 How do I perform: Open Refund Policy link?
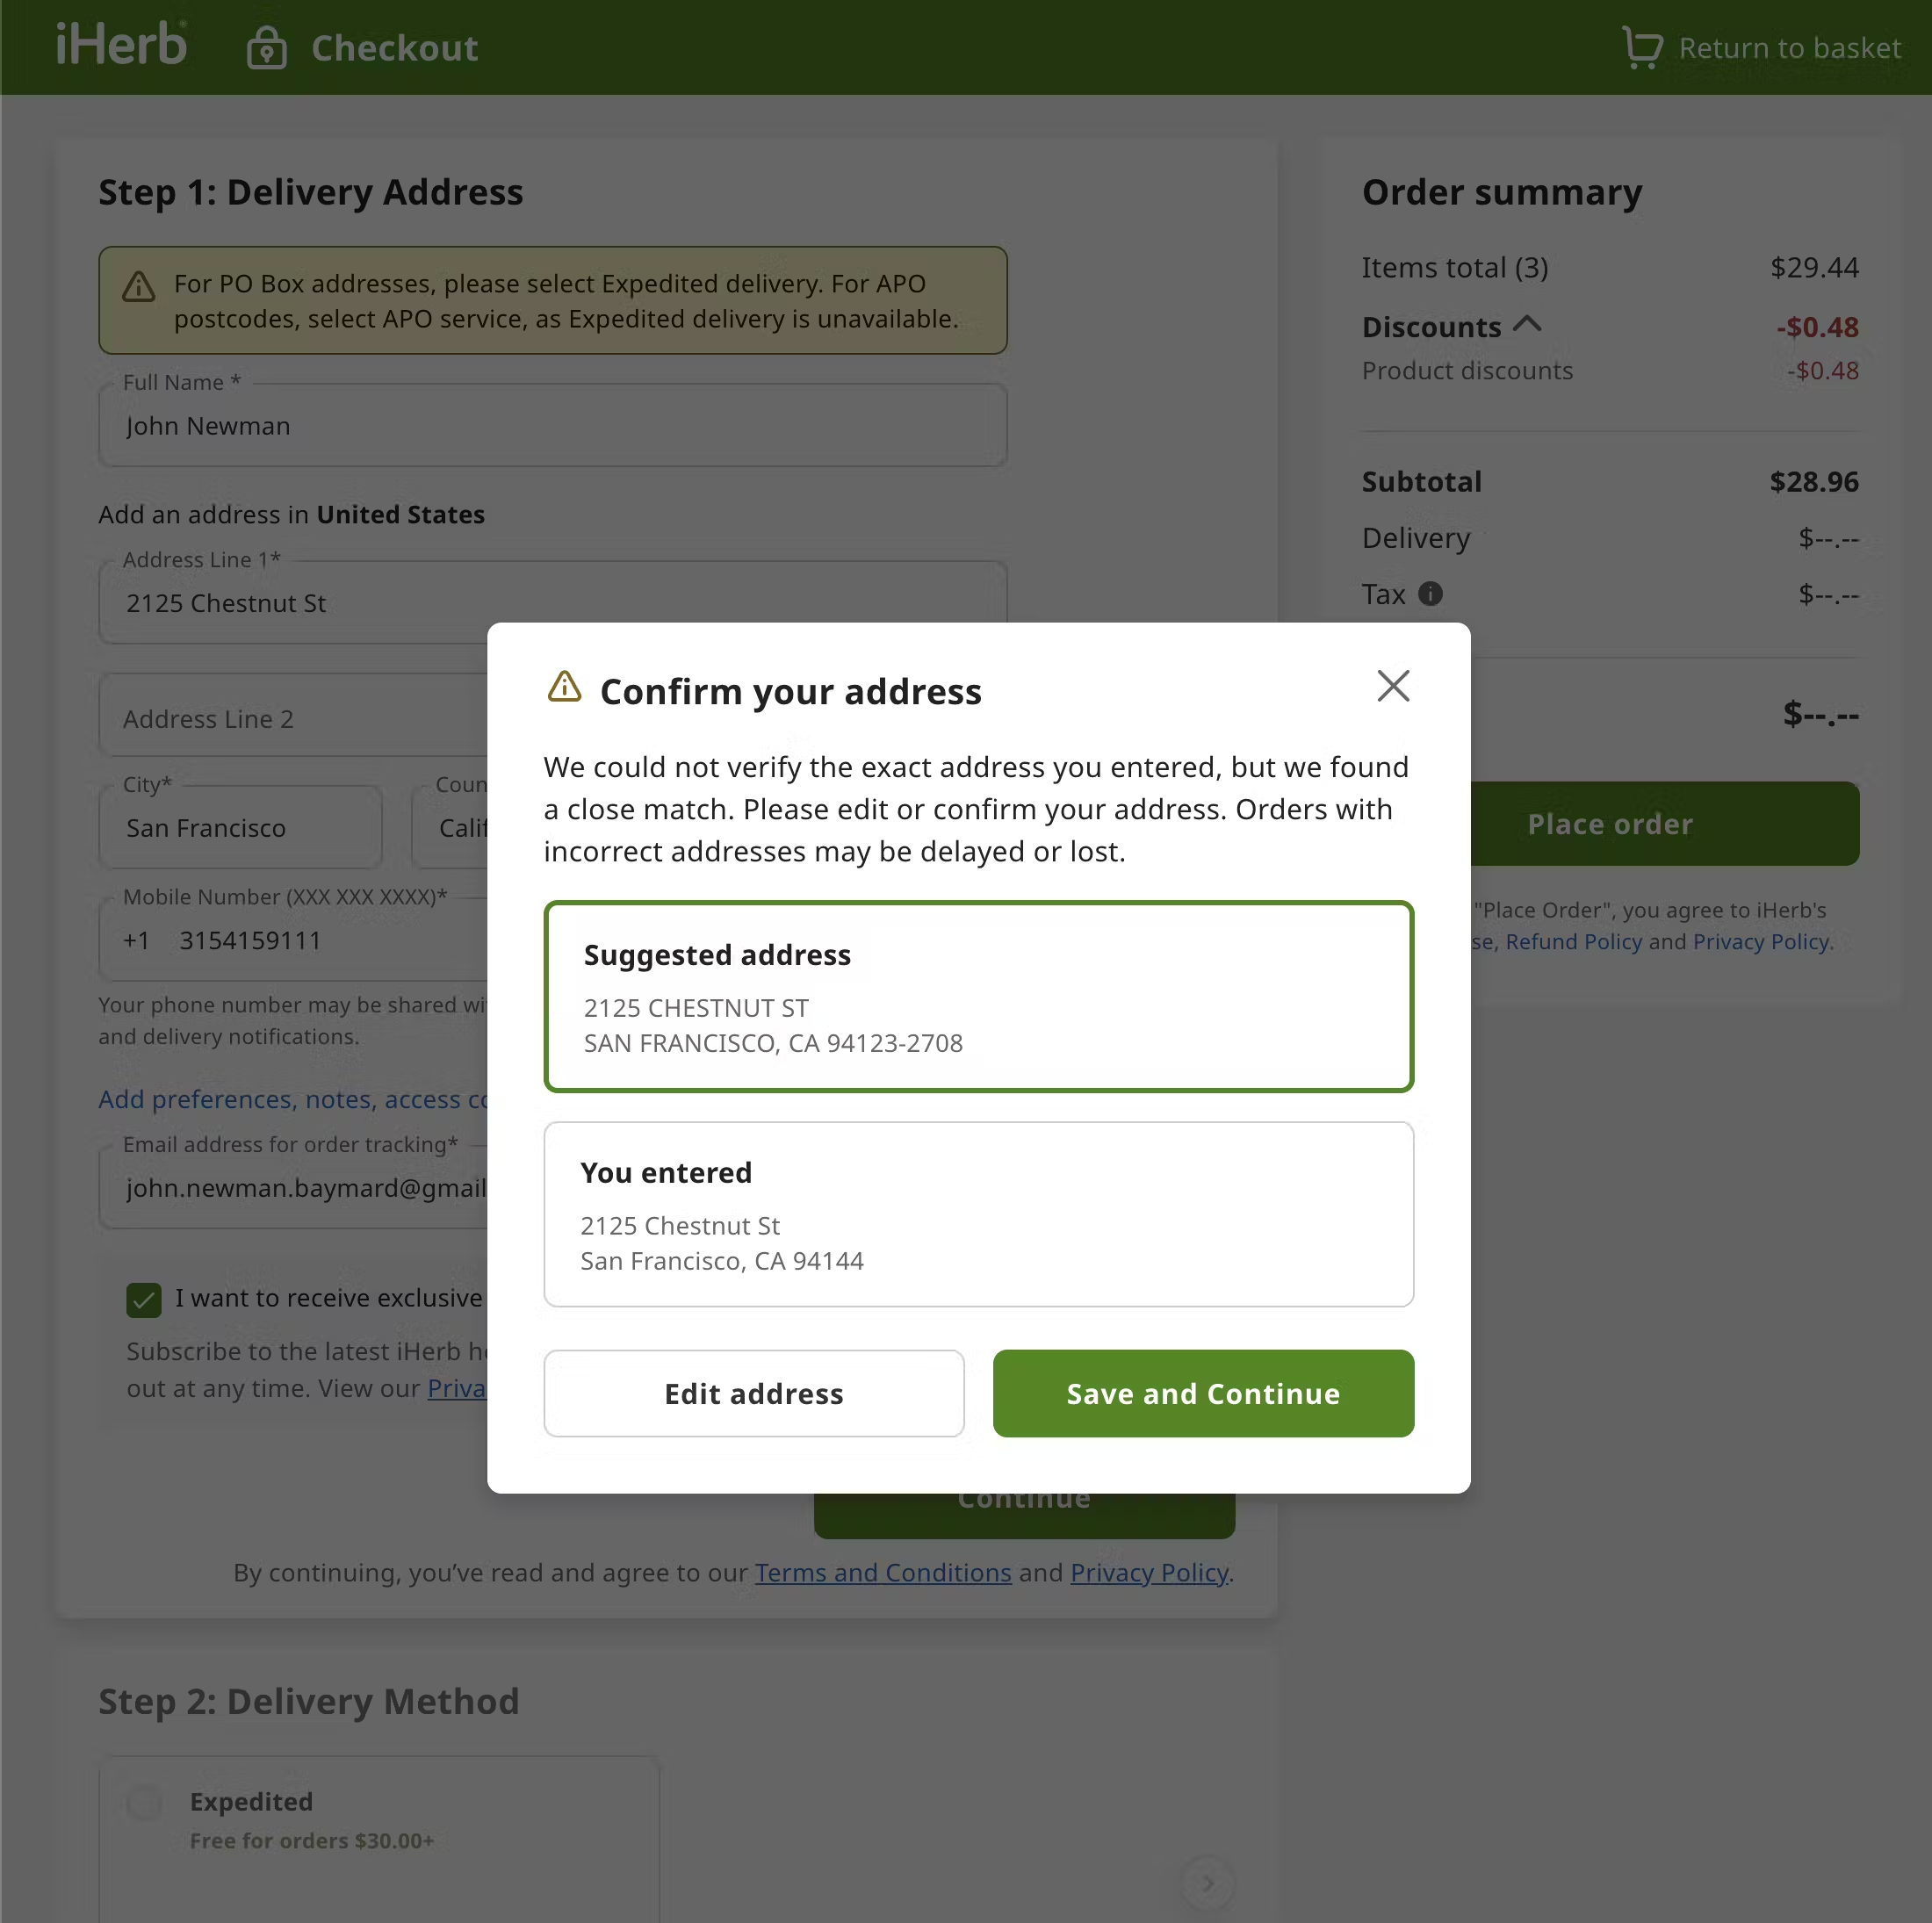coord(1573,941)
